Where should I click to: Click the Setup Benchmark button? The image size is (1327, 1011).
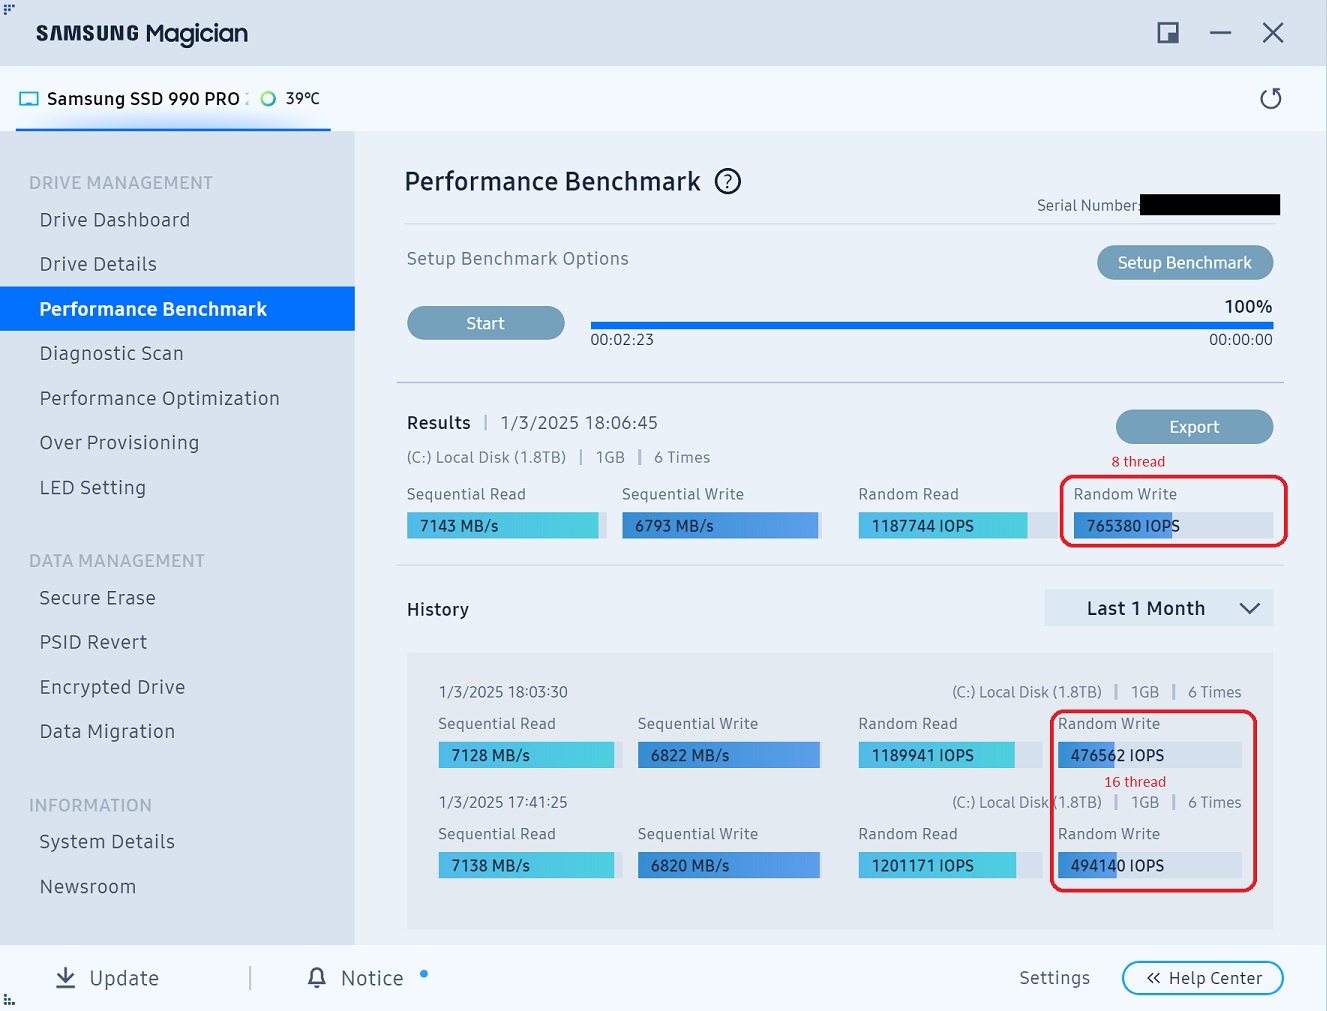pyautogui.click(x=1184, y=263)
